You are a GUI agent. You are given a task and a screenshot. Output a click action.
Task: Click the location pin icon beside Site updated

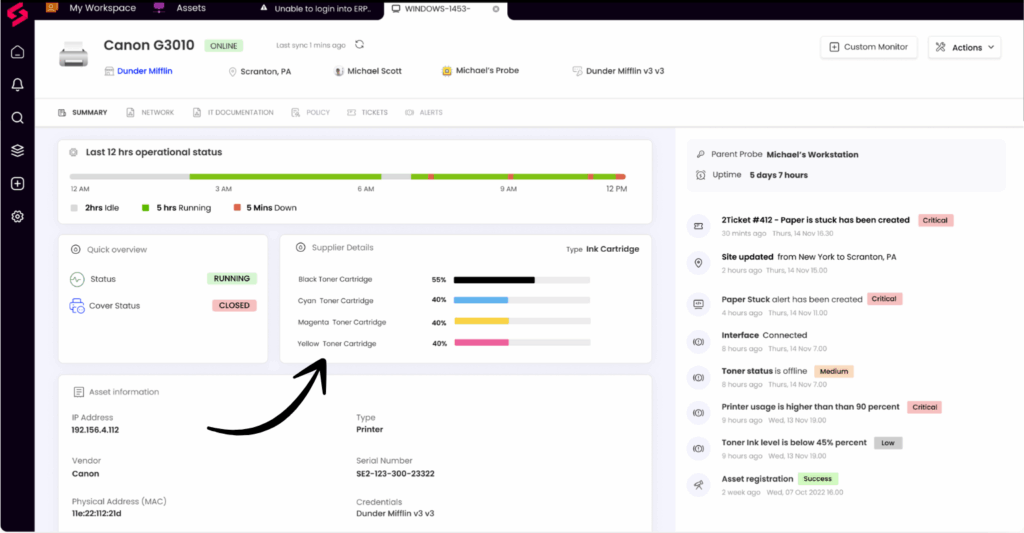pos(698,263)
